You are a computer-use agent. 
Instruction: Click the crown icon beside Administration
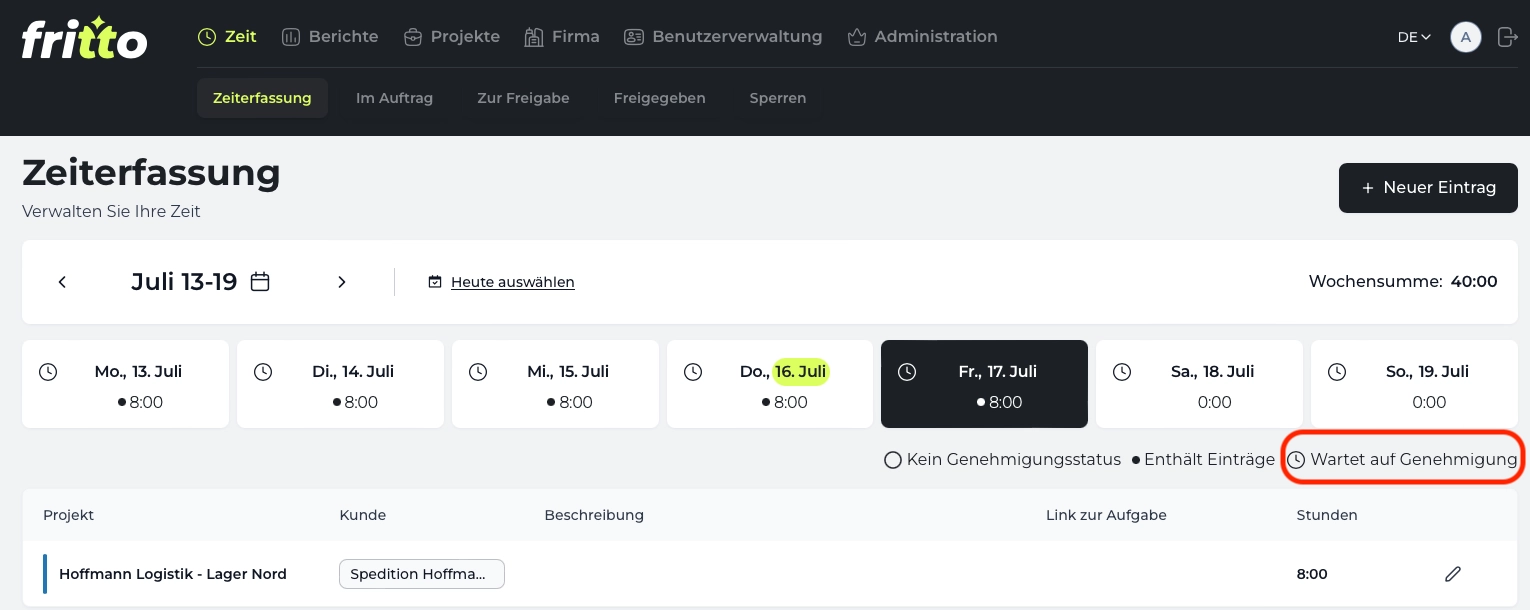(856, 37)
